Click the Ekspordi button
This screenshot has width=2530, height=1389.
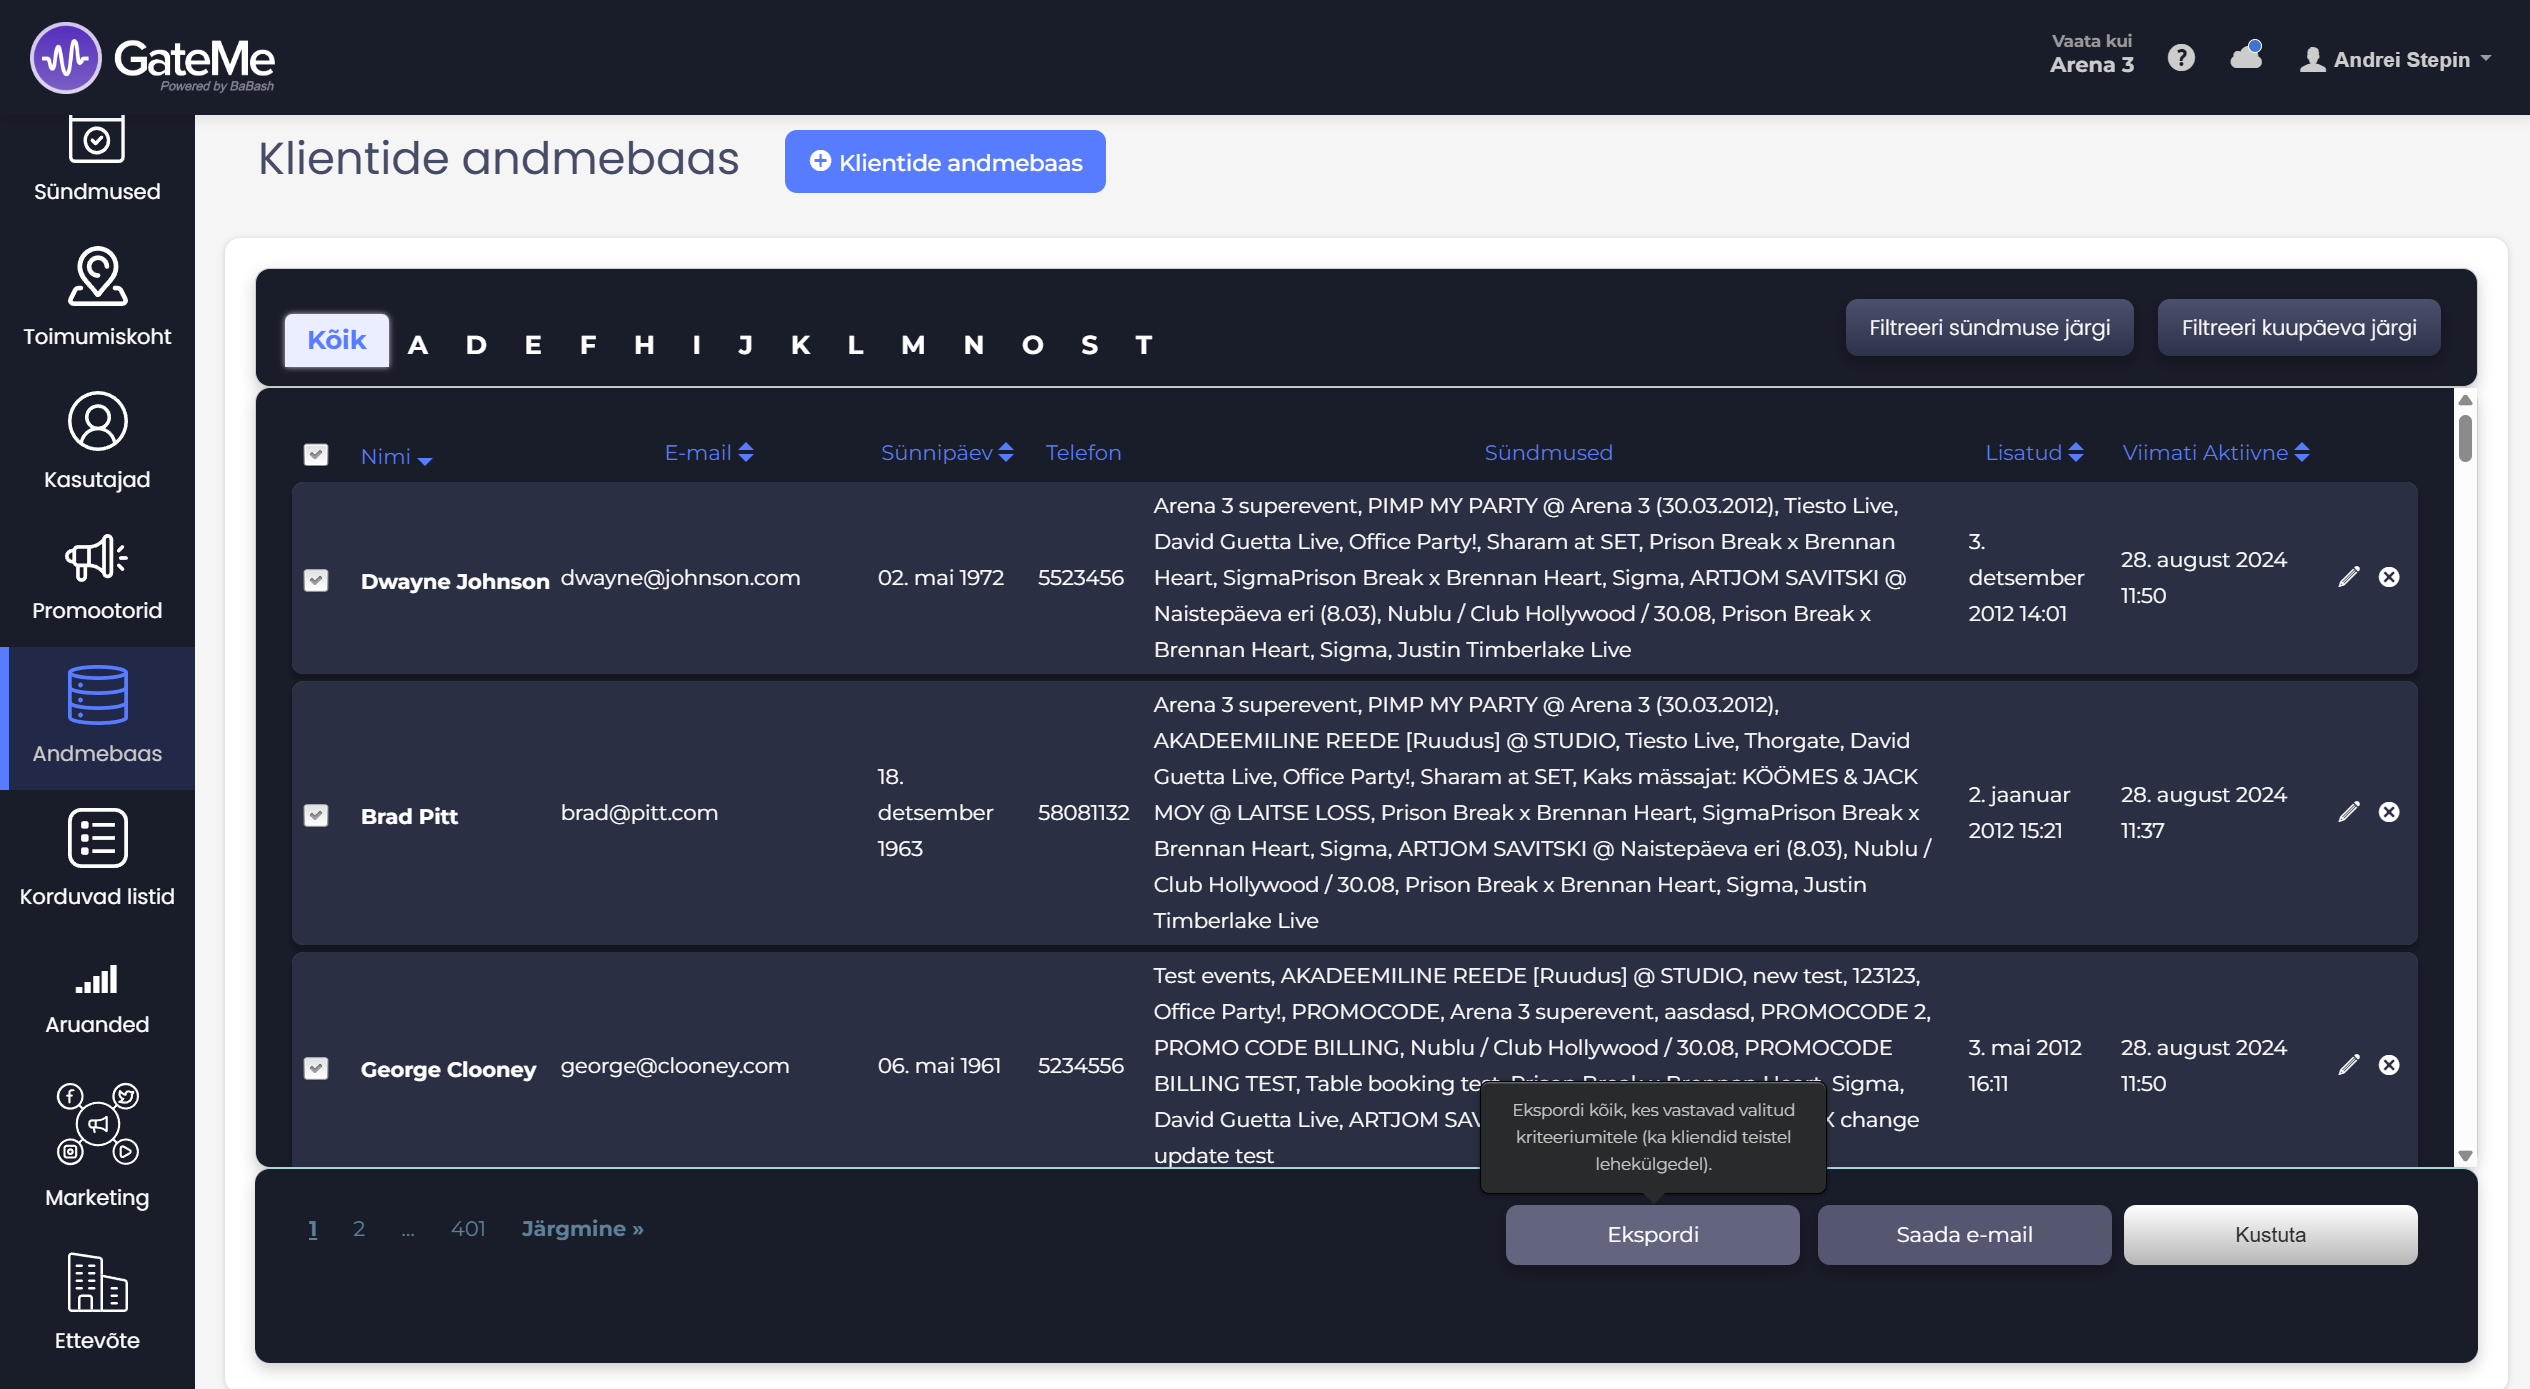[1652, 1235]
